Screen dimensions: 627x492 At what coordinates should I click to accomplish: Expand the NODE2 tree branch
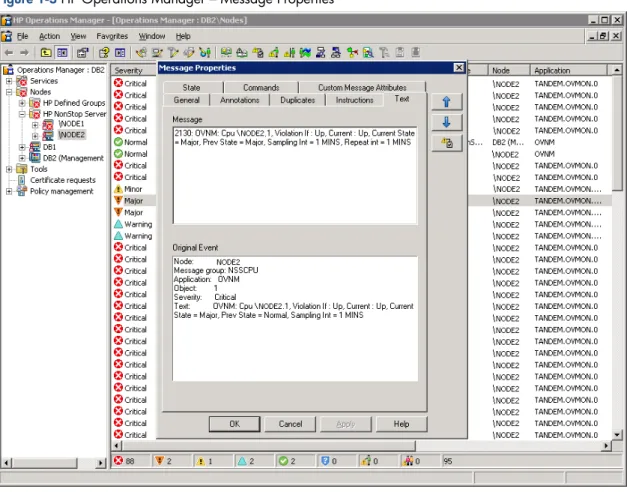point(35,136)
